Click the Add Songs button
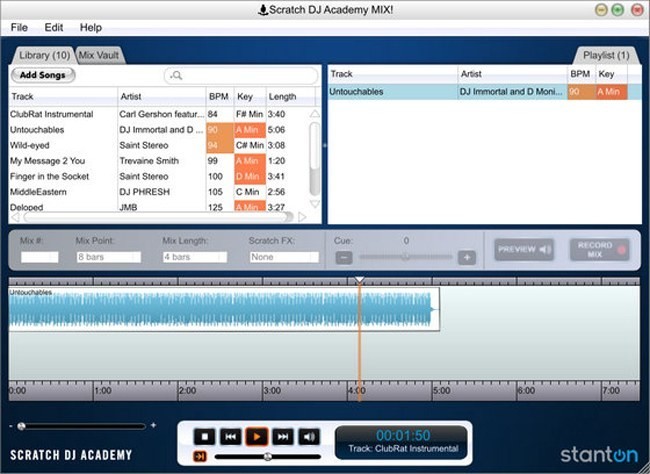Viewport: 650px width, 474px height. click(x=43, y=75)
